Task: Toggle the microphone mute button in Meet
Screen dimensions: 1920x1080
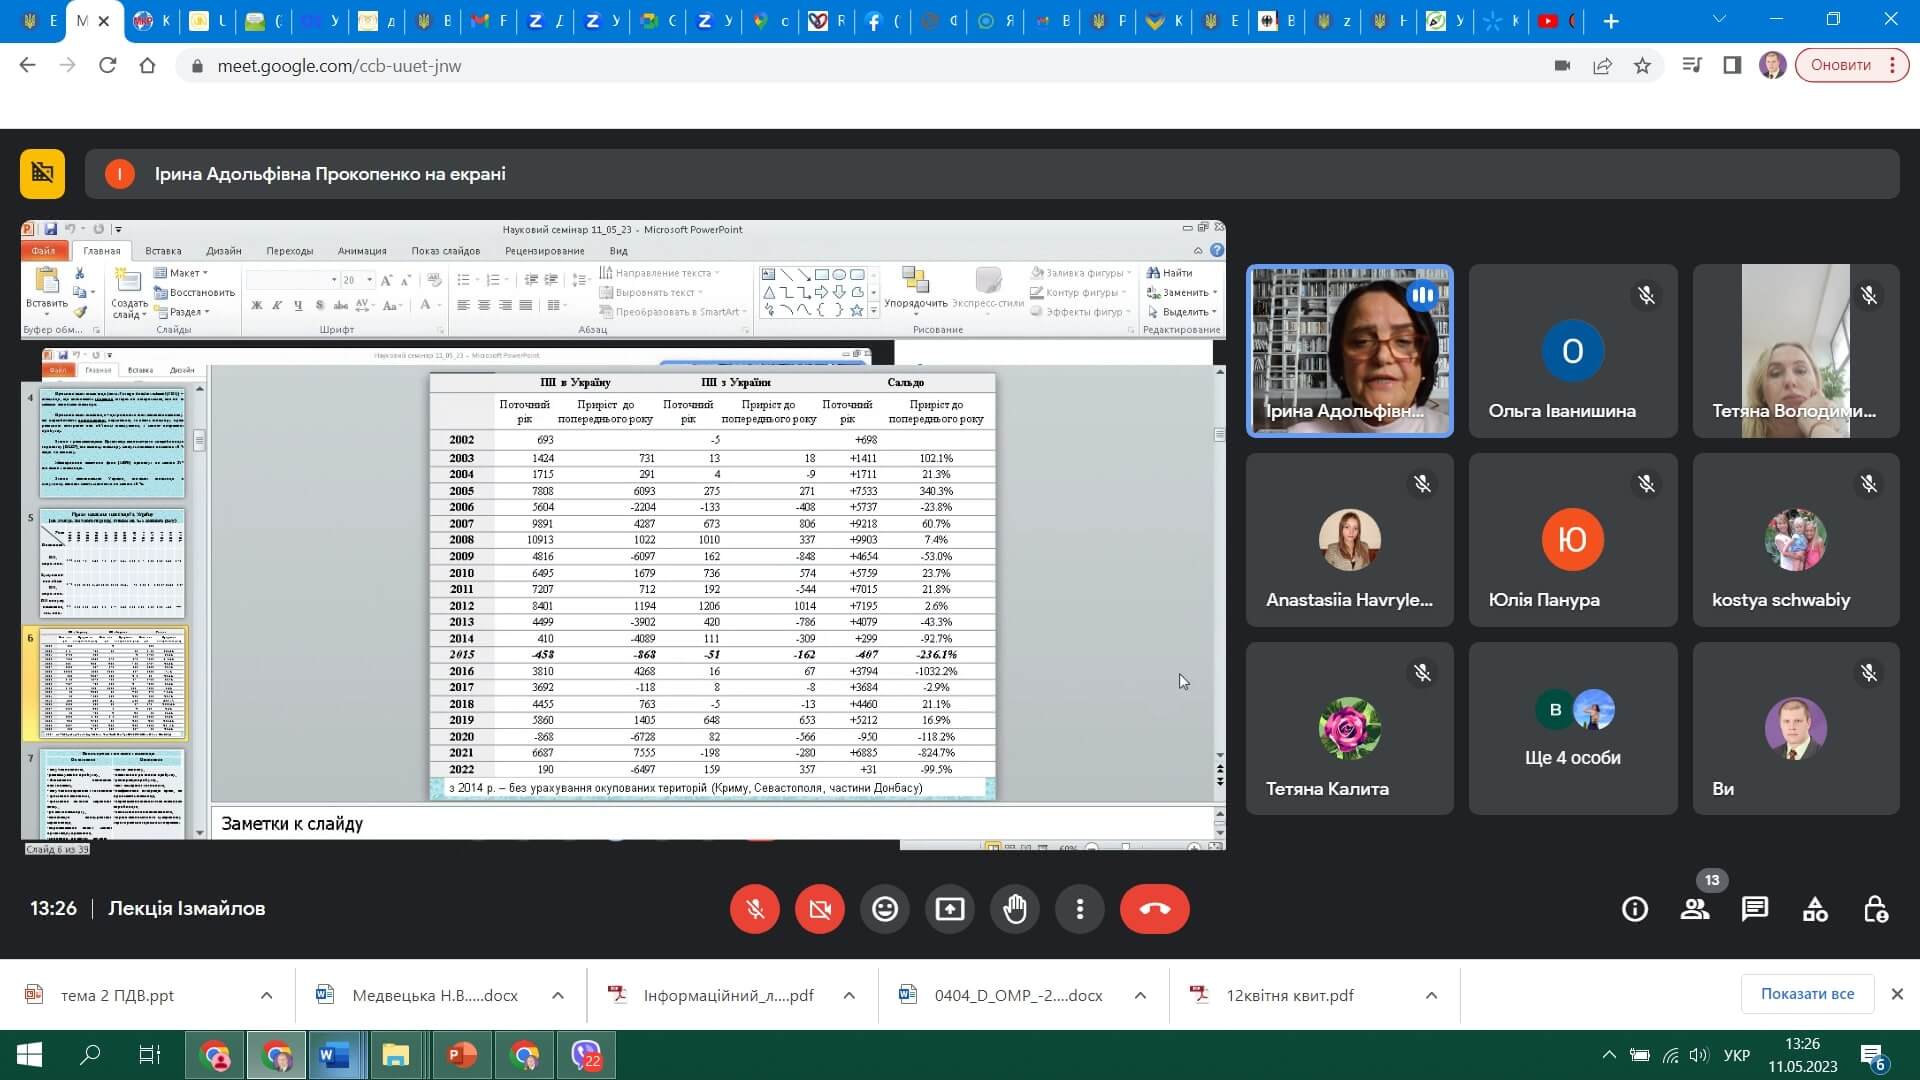Action: tap(754, 909)
